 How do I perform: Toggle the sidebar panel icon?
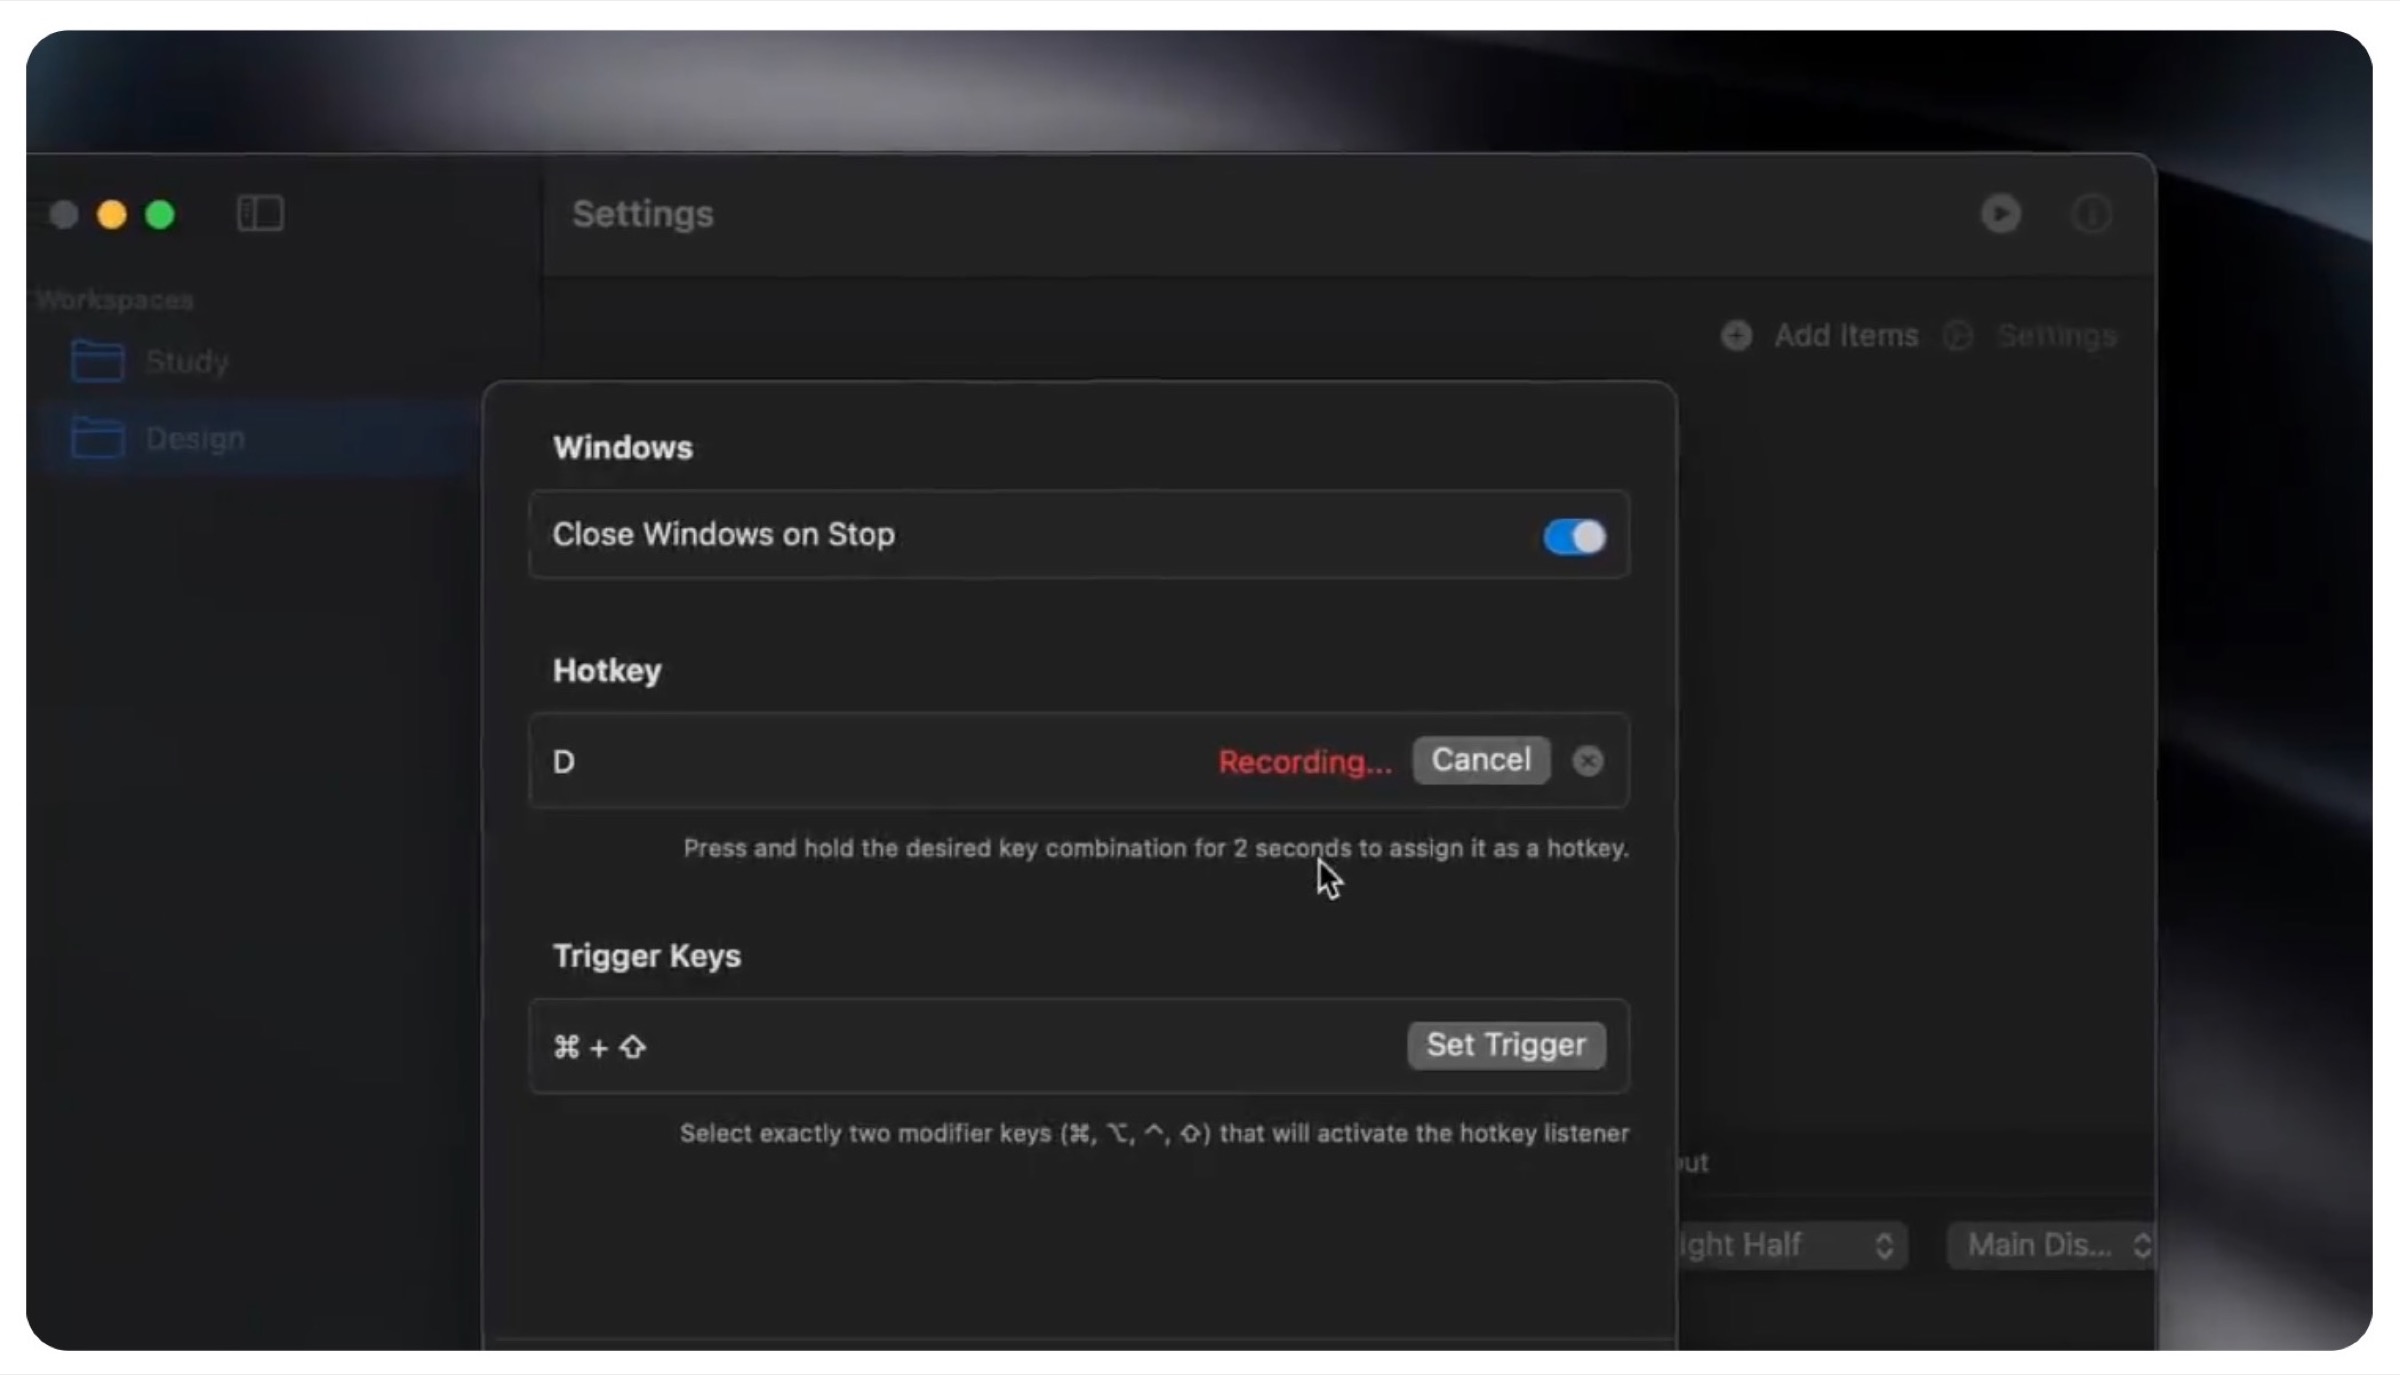[260, 213]
